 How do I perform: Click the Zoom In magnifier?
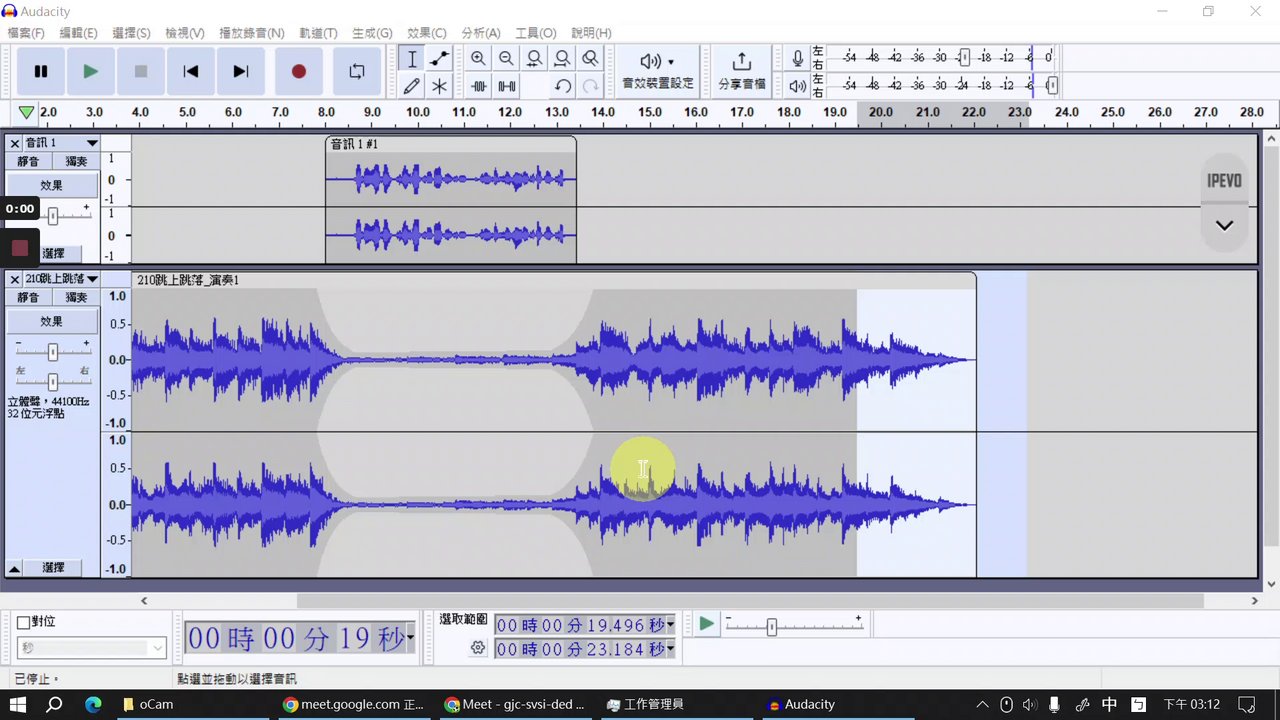[478, 59]
